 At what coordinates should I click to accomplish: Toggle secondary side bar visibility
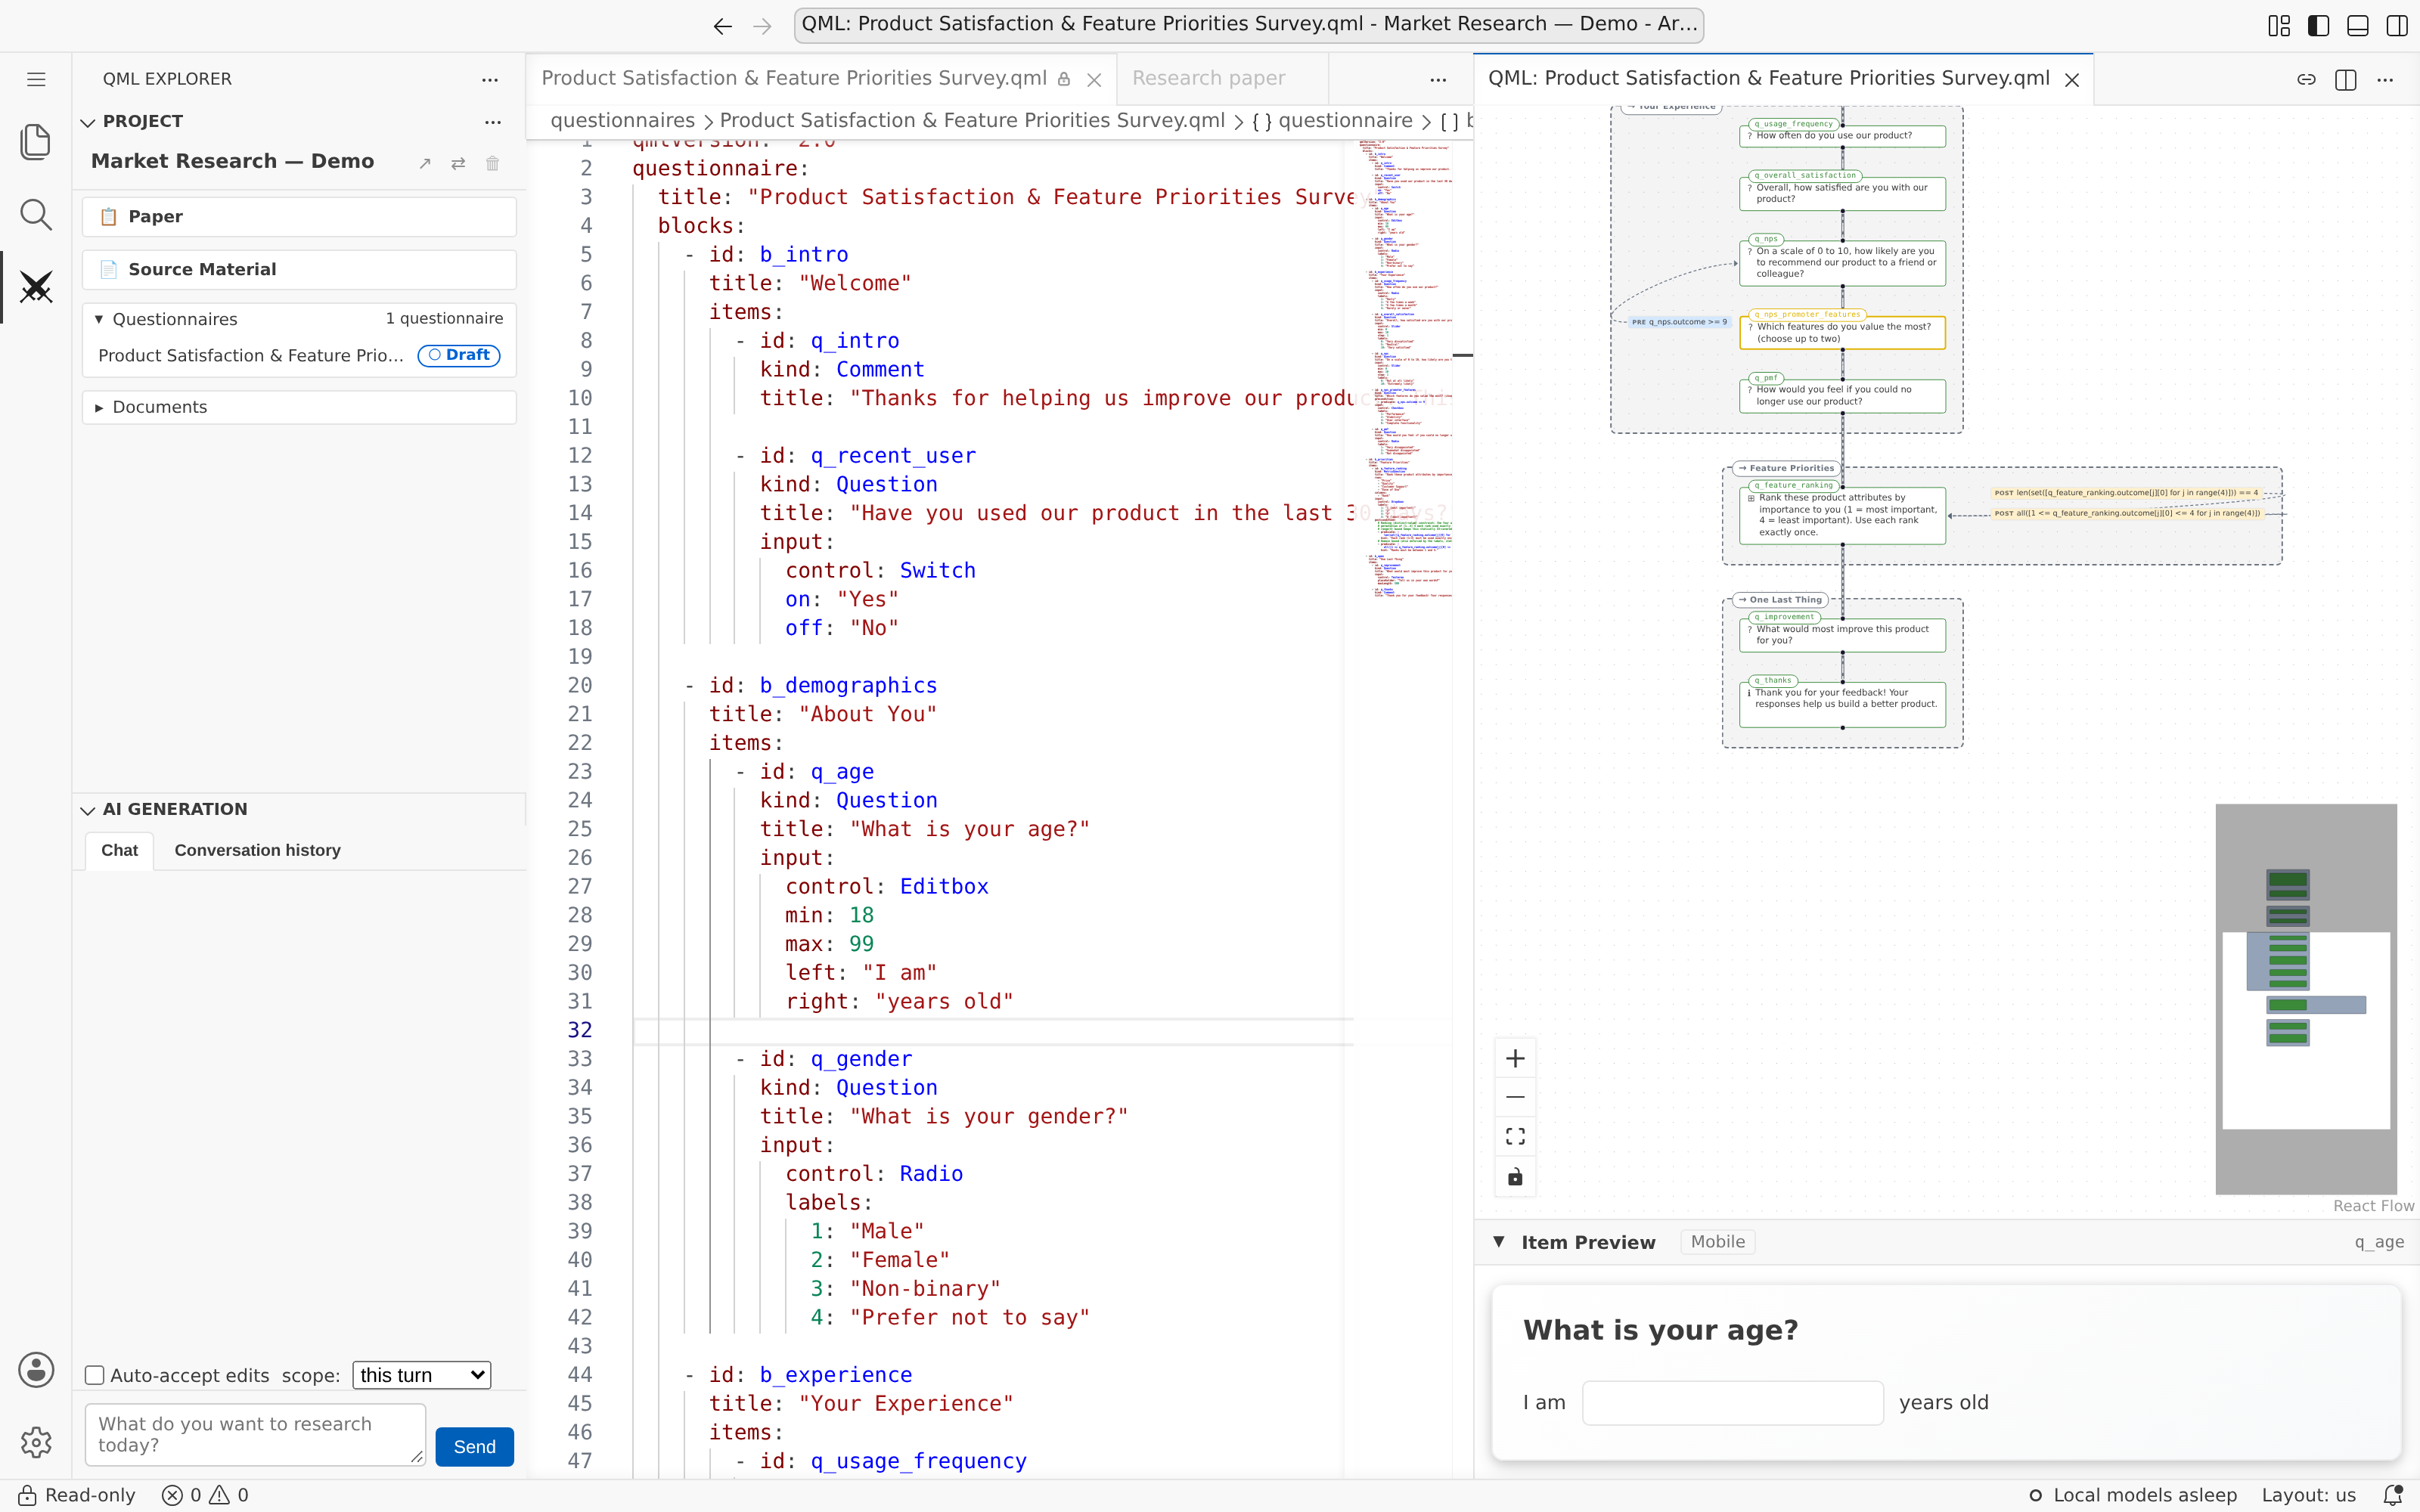[x=2397, y=26]
